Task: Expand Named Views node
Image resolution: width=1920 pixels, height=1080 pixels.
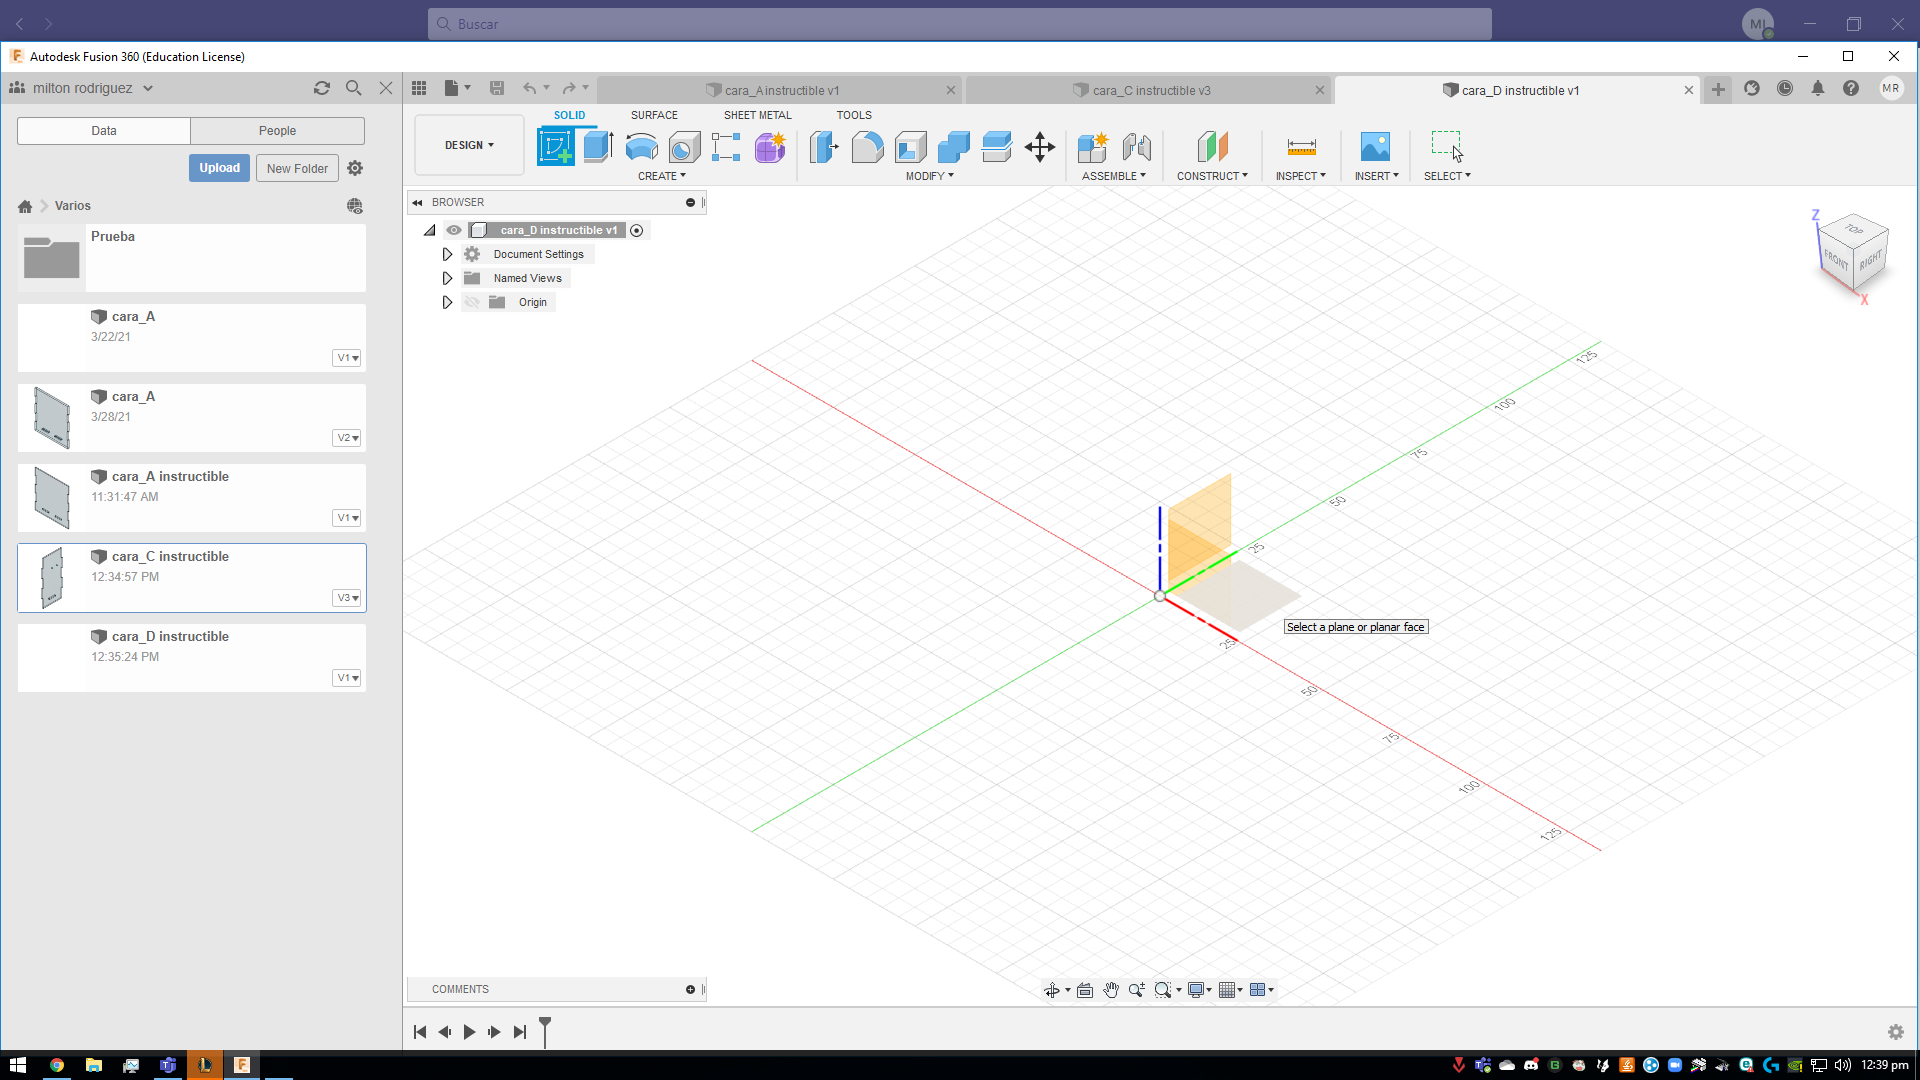Action: (x=447, y=278)
